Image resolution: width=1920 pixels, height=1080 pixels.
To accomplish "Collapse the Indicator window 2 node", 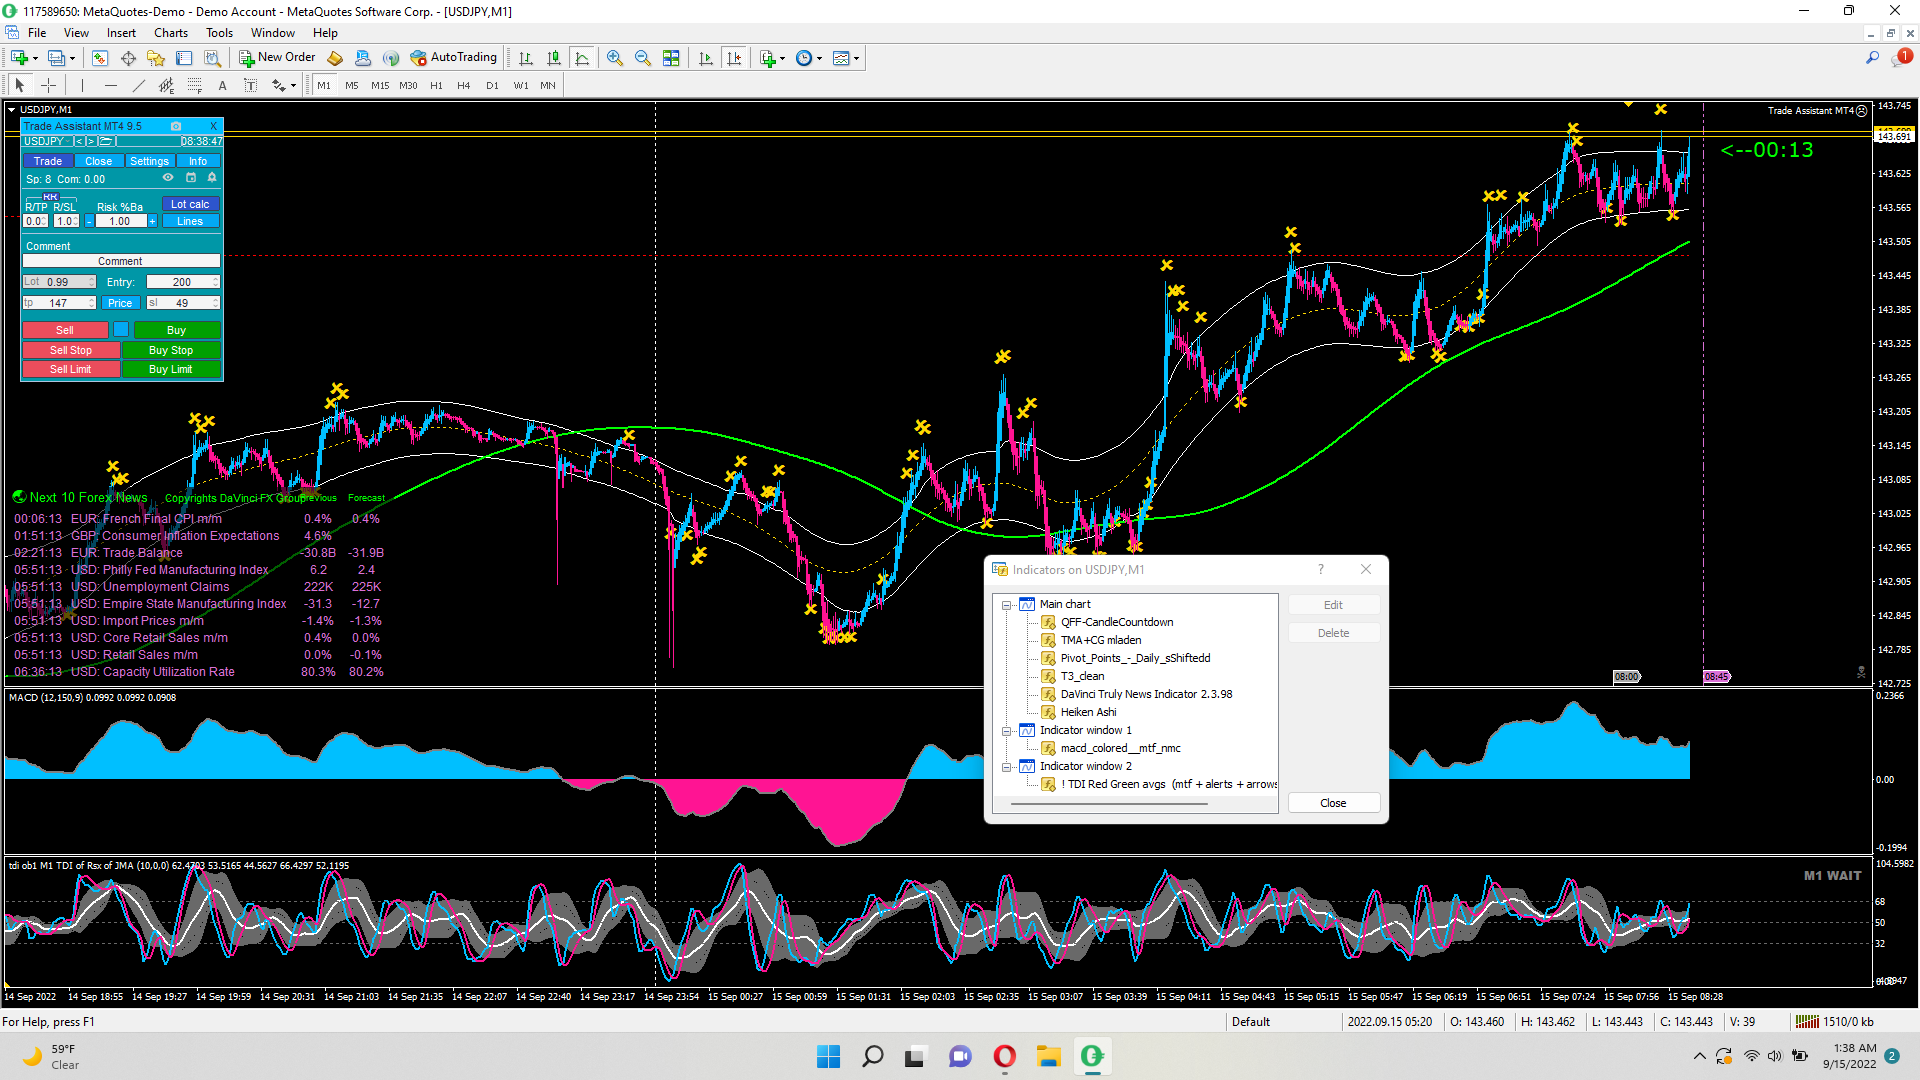I will coord(1007,767).
